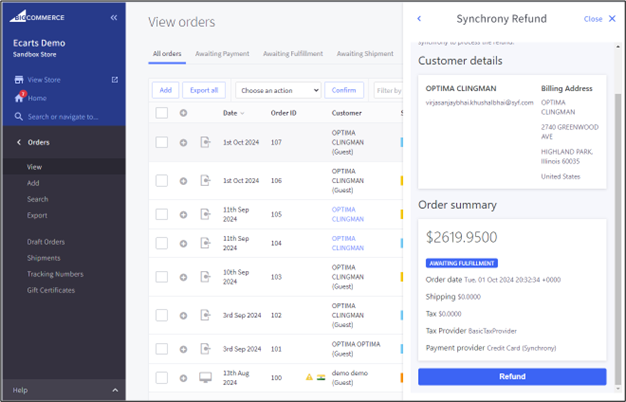
Task: Go back using the Synchrony Refund panel arrow
Action: pos(419,18)
